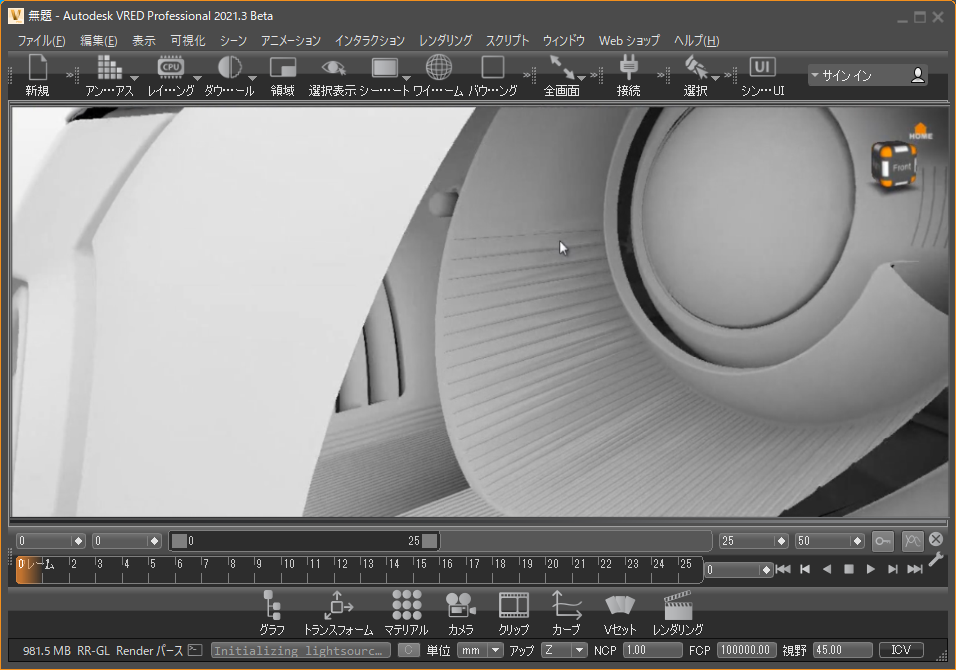Toggle CPU raytracing icon in toolbar
The image size is (956, 670).
coord(171,68)
